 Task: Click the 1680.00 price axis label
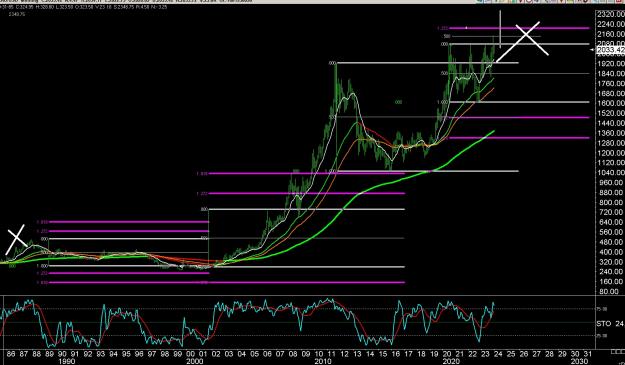(x=611, y=94)
